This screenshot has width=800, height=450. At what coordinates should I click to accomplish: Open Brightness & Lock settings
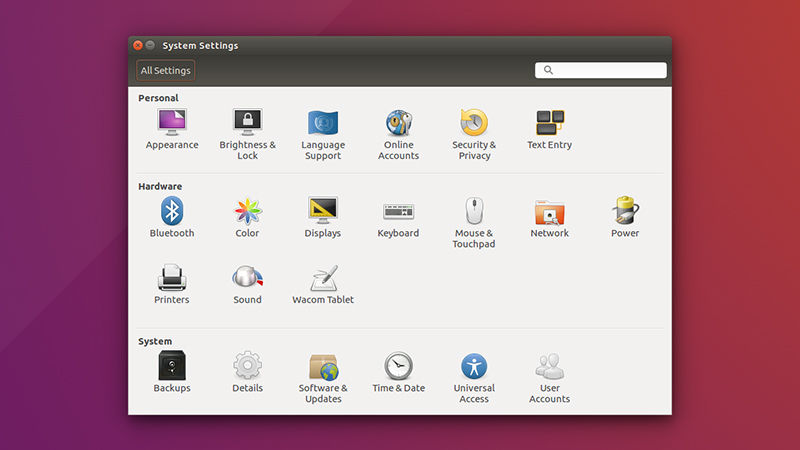pos(247,123)
